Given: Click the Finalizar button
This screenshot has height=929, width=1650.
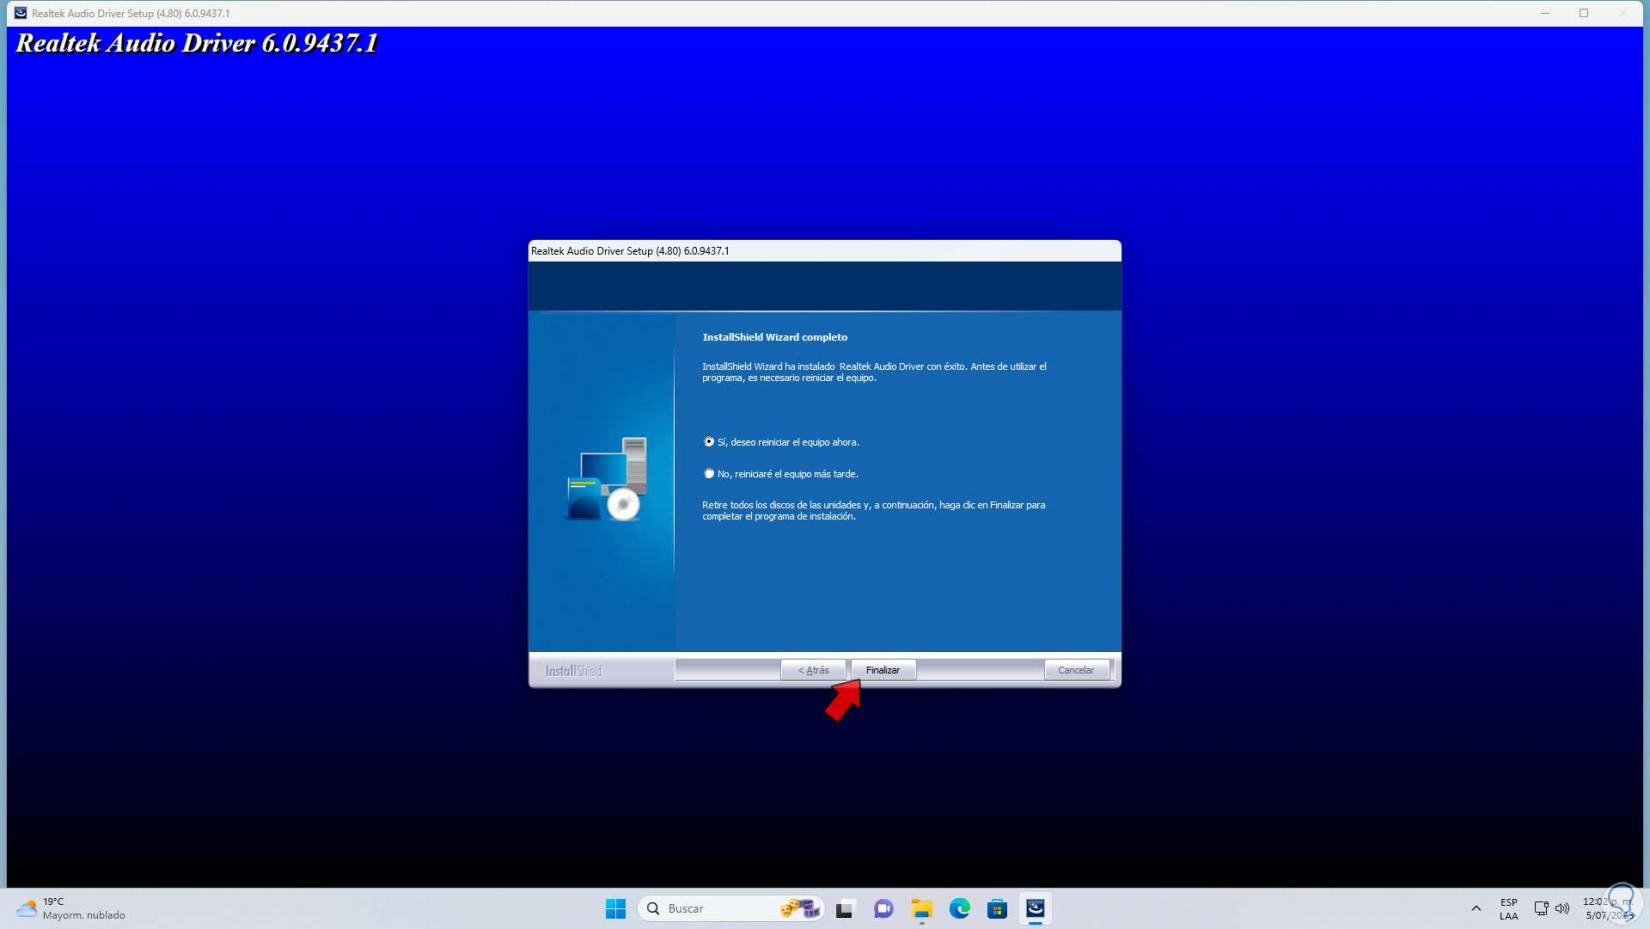Looking at the screenshot, I should (882, 670).
